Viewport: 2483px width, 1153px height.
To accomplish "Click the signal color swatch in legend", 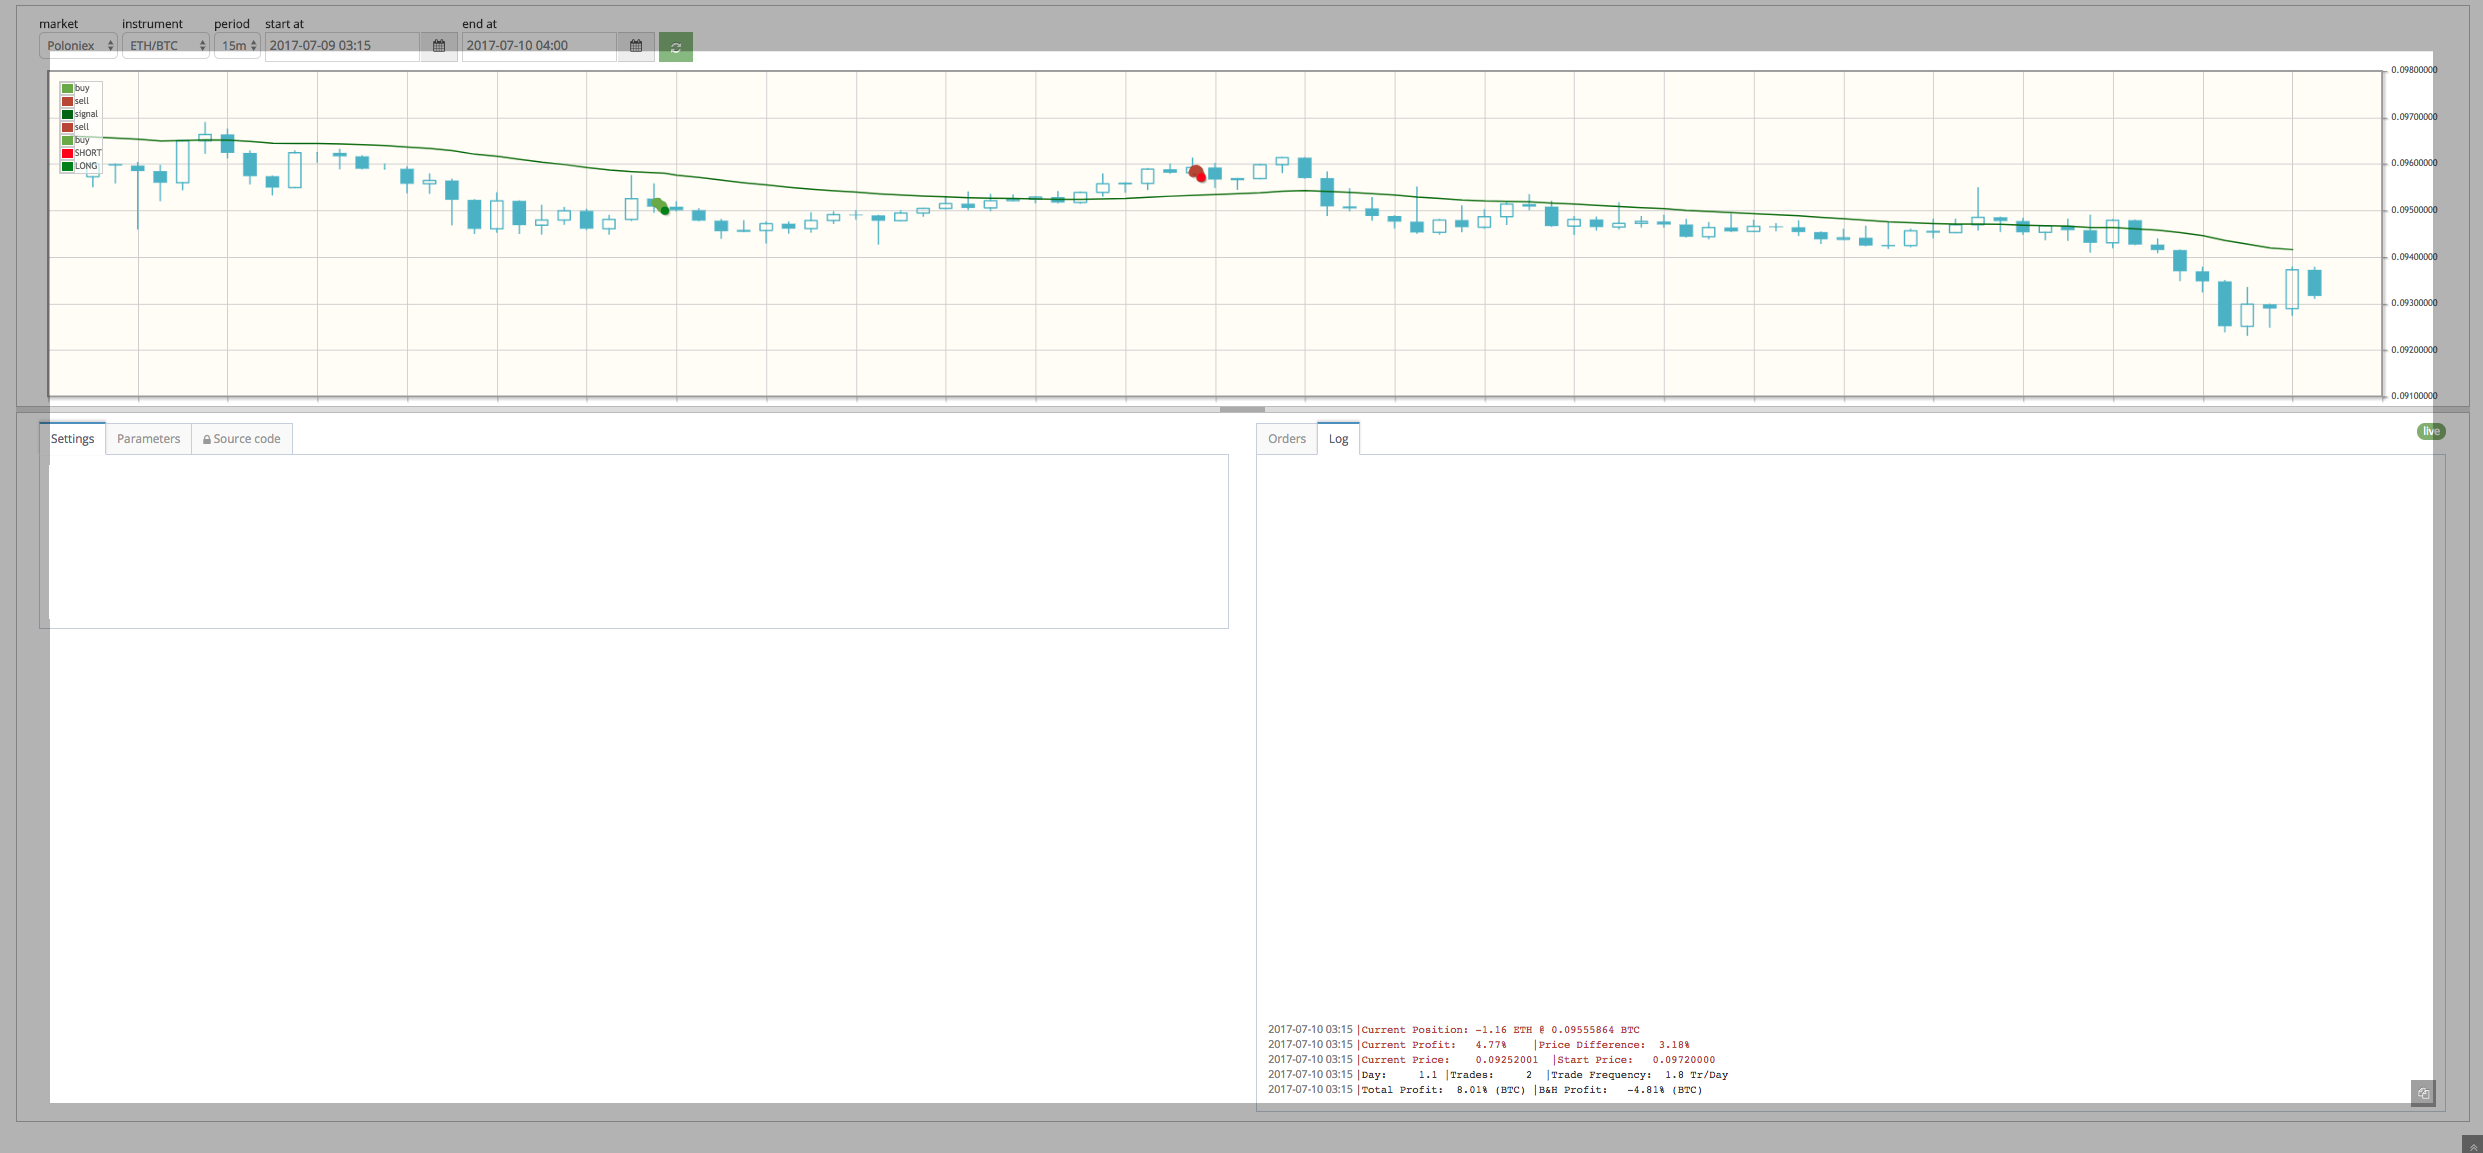I will pyautogui.click(x=67, y=114).
